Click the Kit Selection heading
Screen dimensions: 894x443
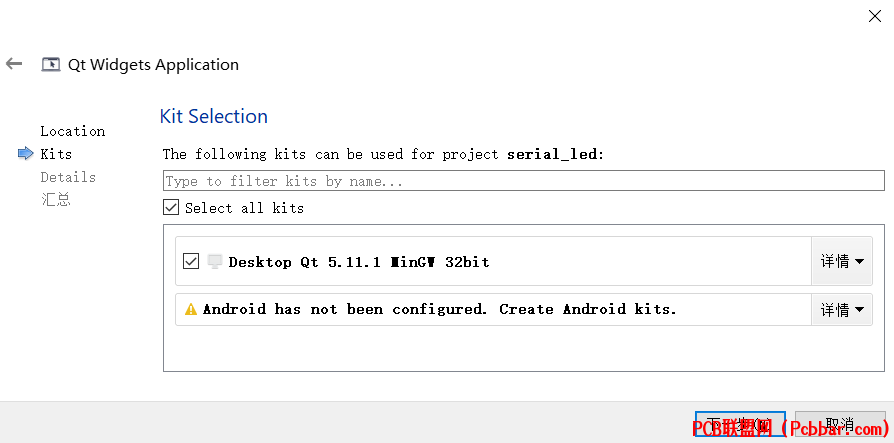pyautogui.click(x=214, y=116)
